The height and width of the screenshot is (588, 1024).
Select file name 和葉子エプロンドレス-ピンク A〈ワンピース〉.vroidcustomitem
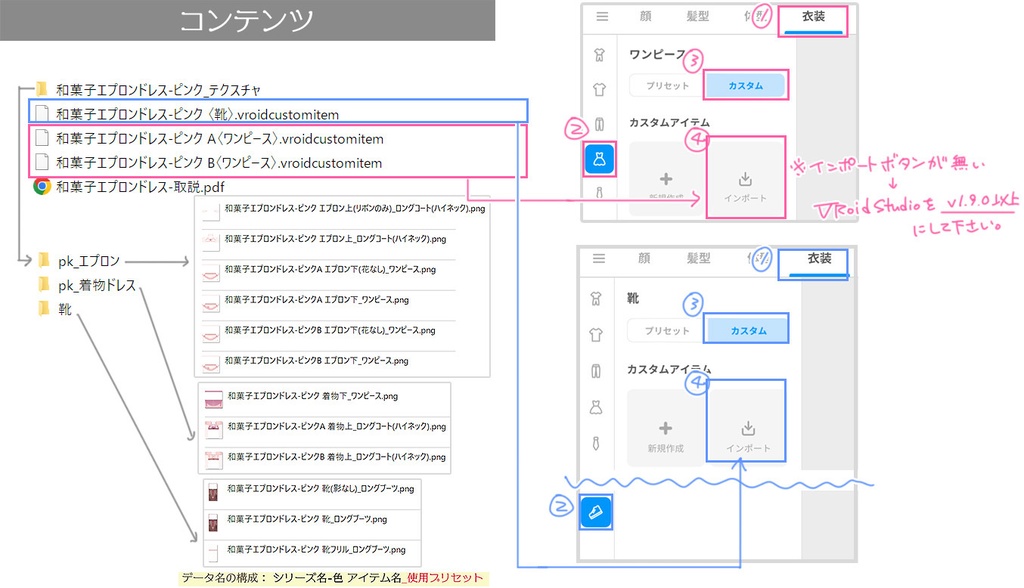coord(219,139)
